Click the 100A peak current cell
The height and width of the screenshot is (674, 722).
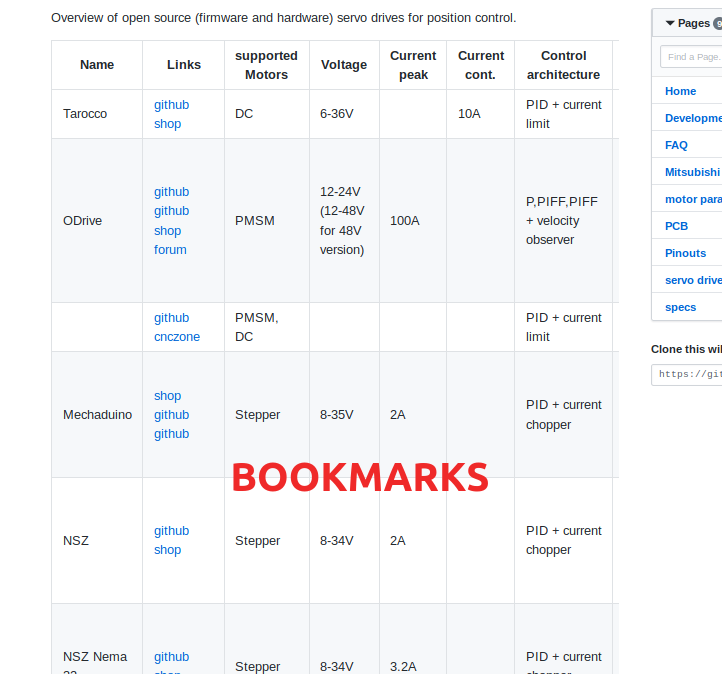tap(413, 221)
